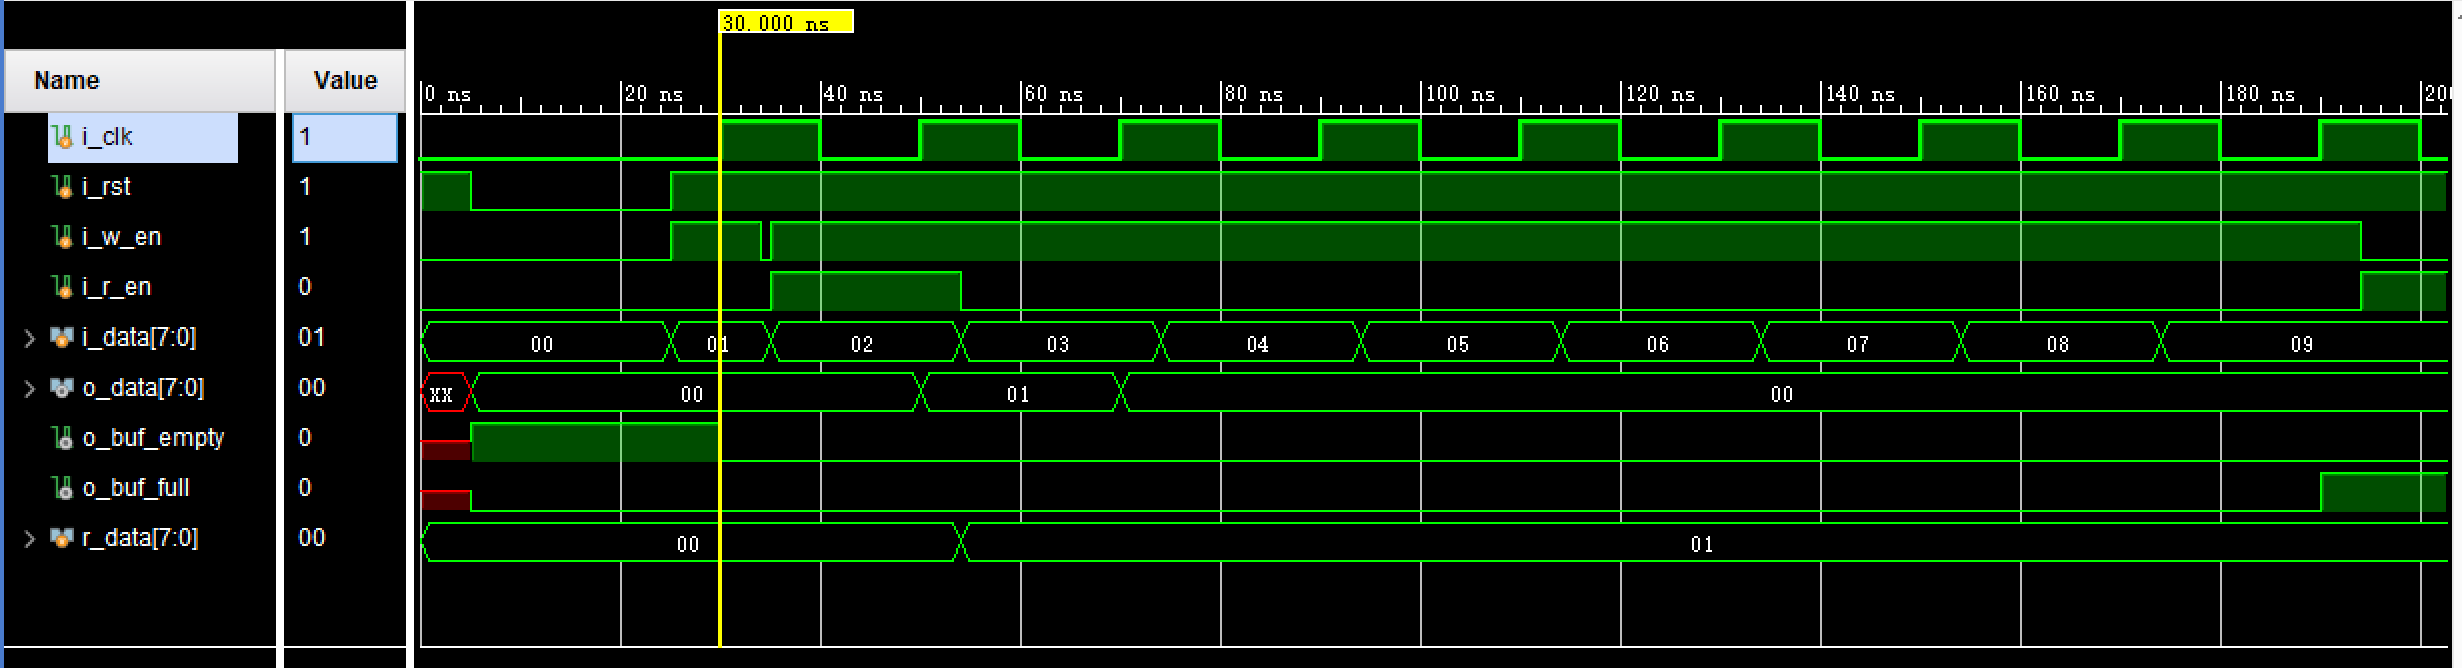Expand the r_data[7:0] bus
Image resolution: width=2462 pixels, height=668 pixels.
coord(30,538)
